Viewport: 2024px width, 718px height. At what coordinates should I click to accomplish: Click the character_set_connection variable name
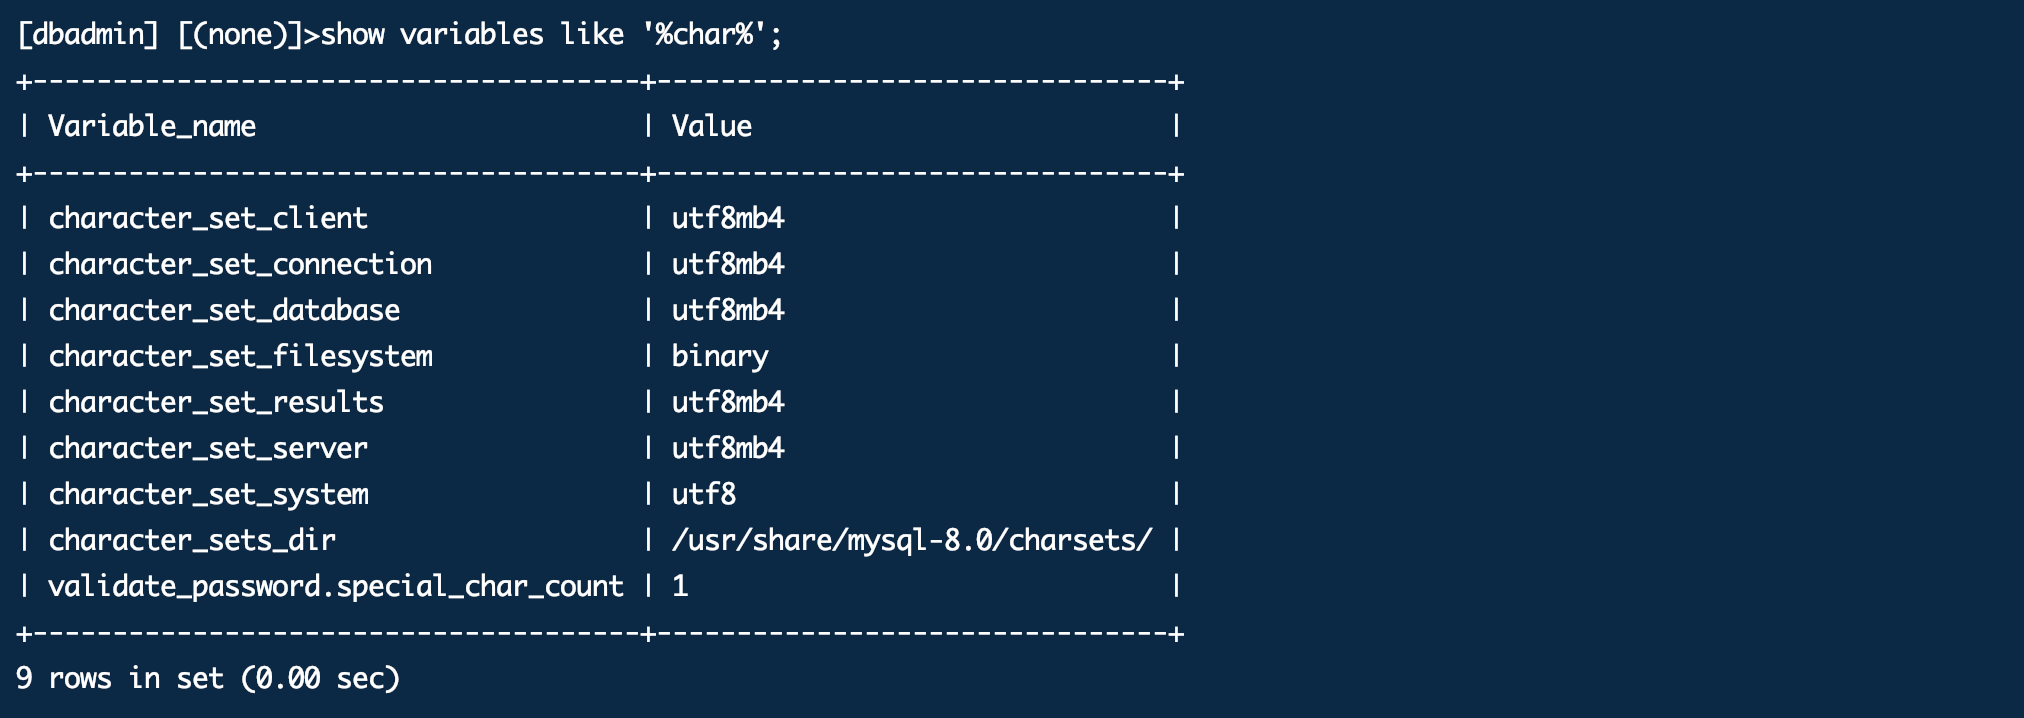click(x=240, y=264)
